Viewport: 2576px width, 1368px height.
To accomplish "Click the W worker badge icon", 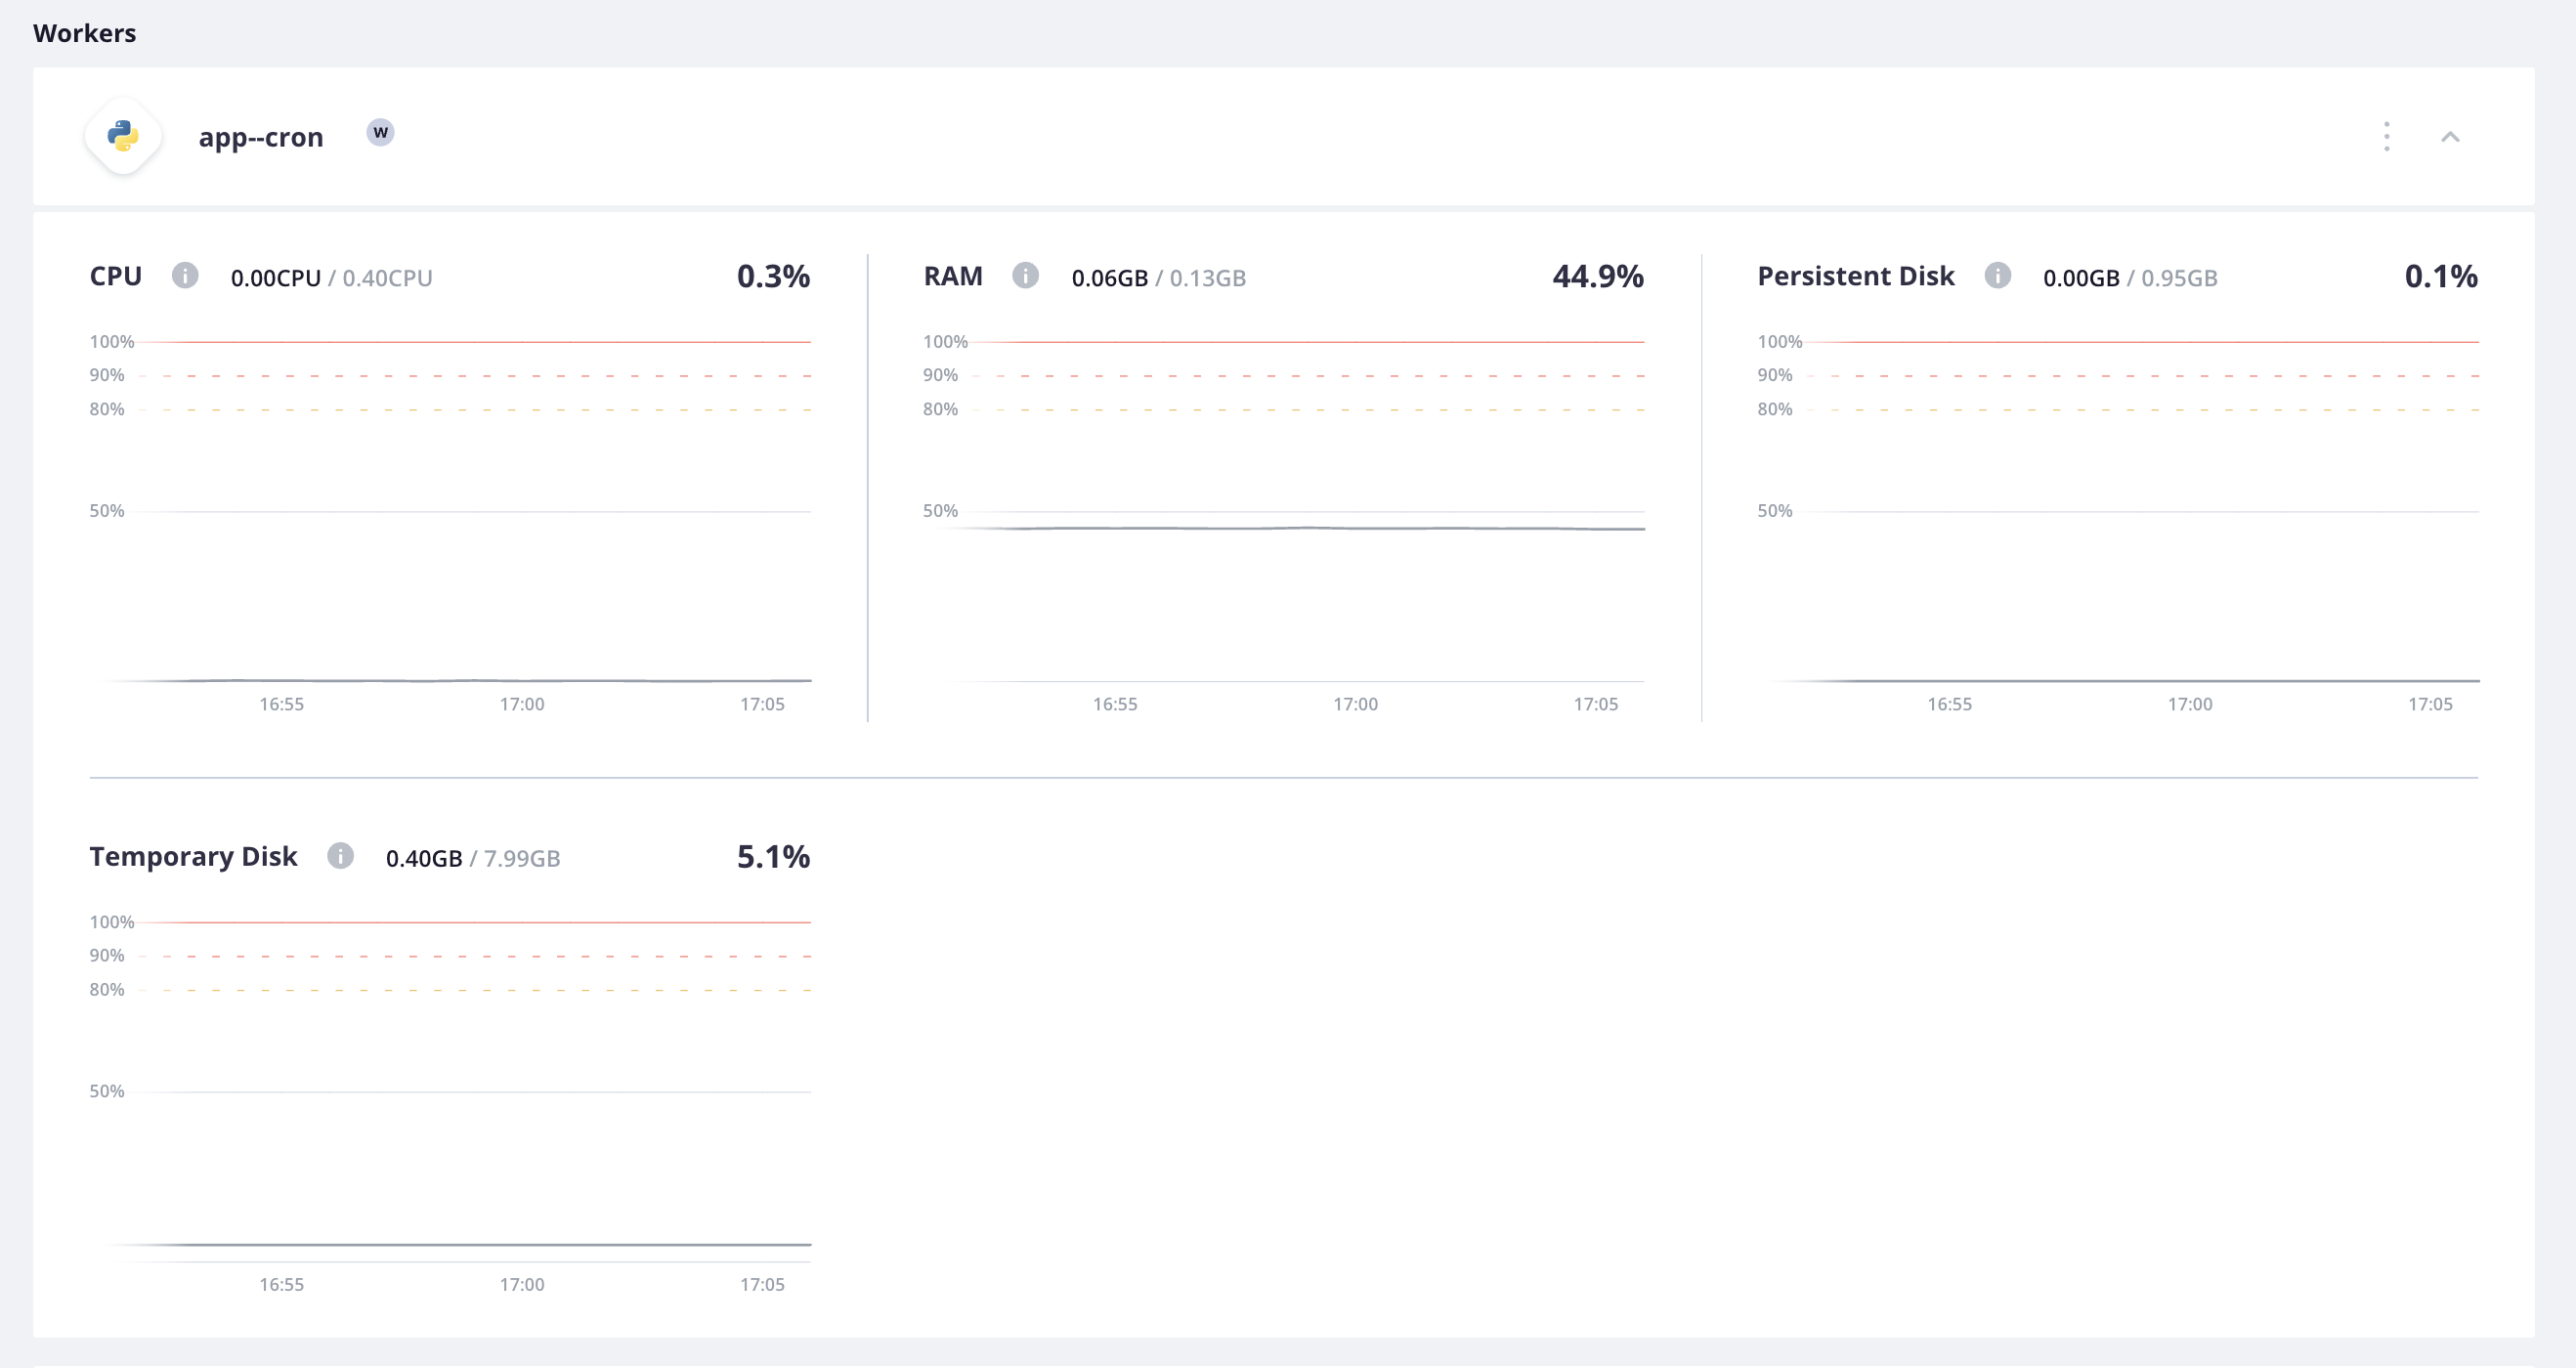I will click(x=380, y=131).
